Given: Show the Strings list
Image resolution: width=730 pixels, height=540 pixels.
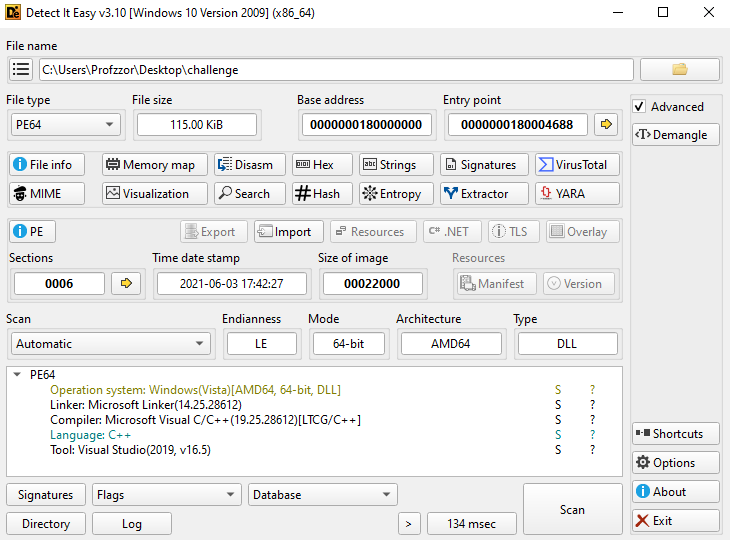Looking at the screenshot, I should pos(396,165).
